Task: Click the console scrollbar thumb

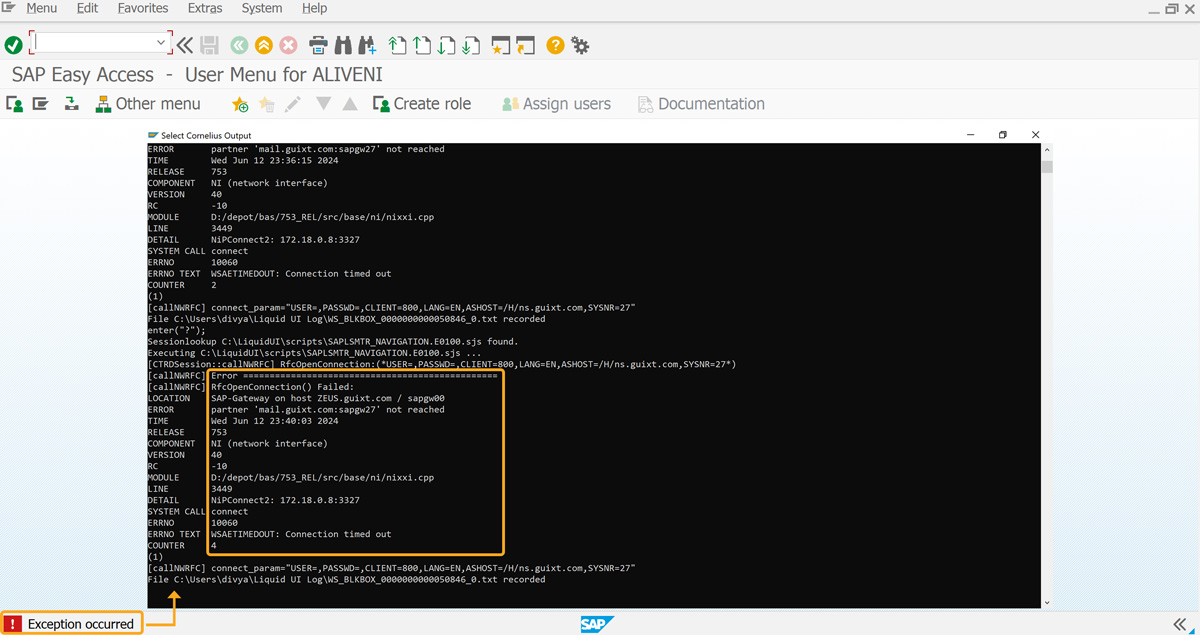Action: (1047, 166)
